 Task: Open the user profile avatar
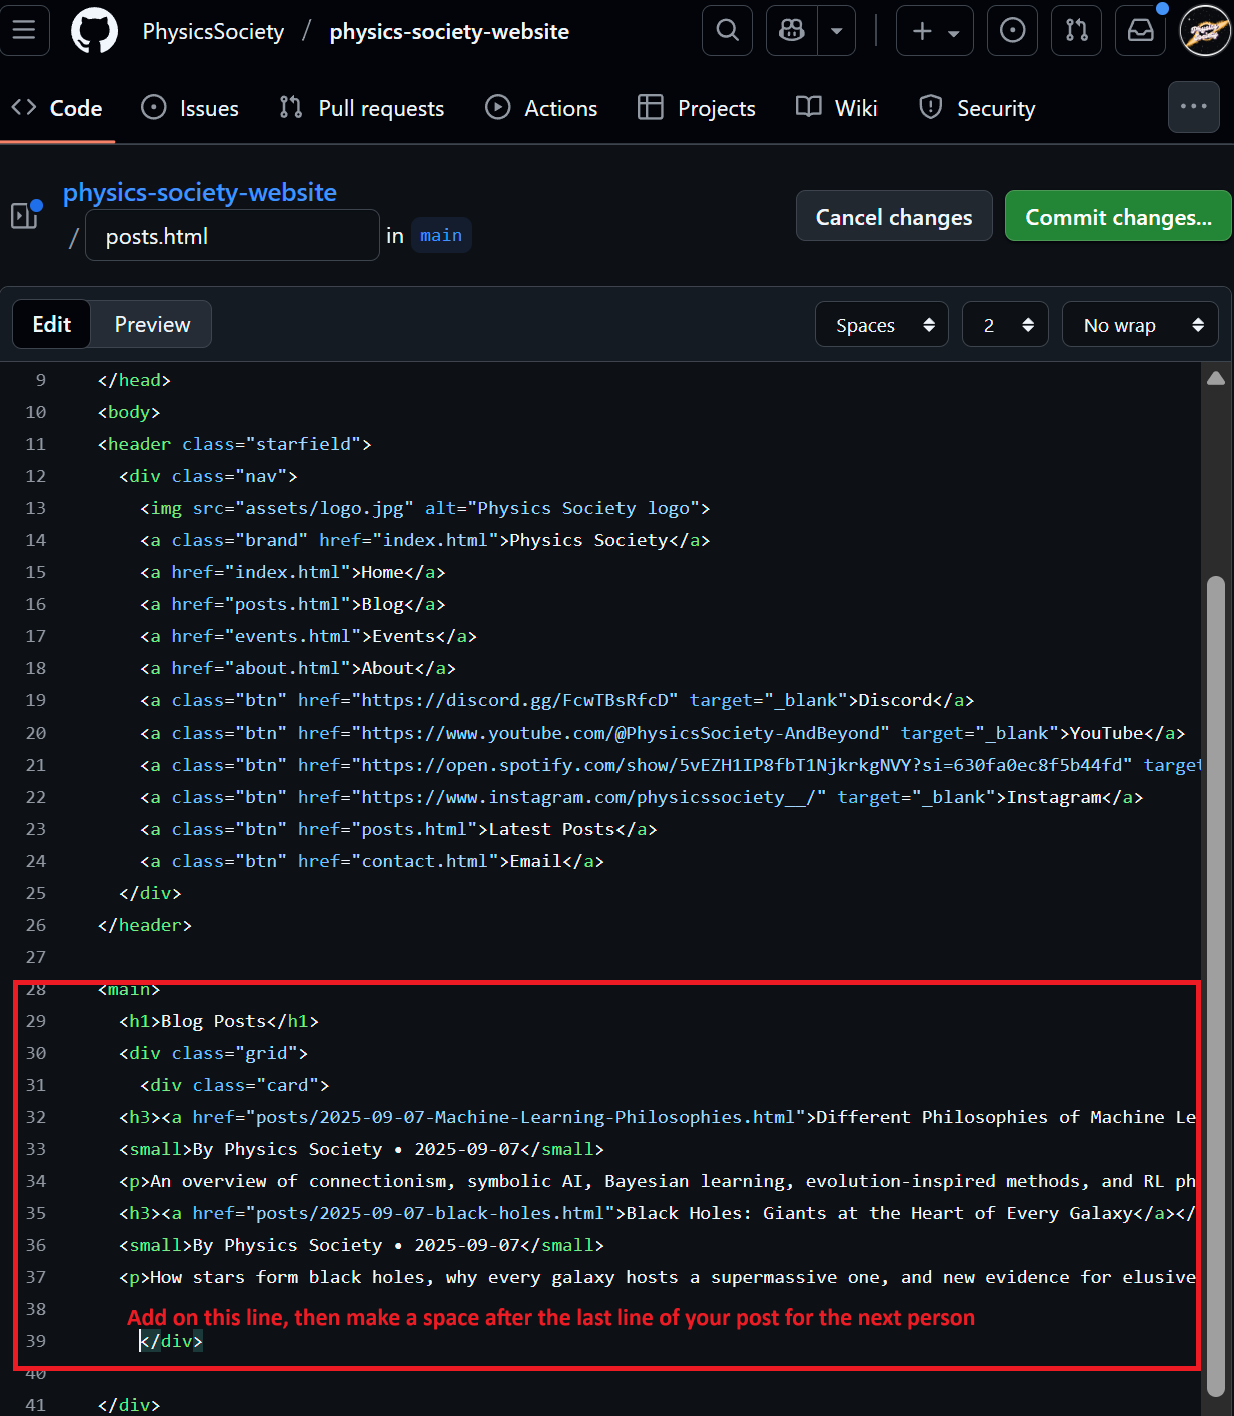click(1204, 31)
